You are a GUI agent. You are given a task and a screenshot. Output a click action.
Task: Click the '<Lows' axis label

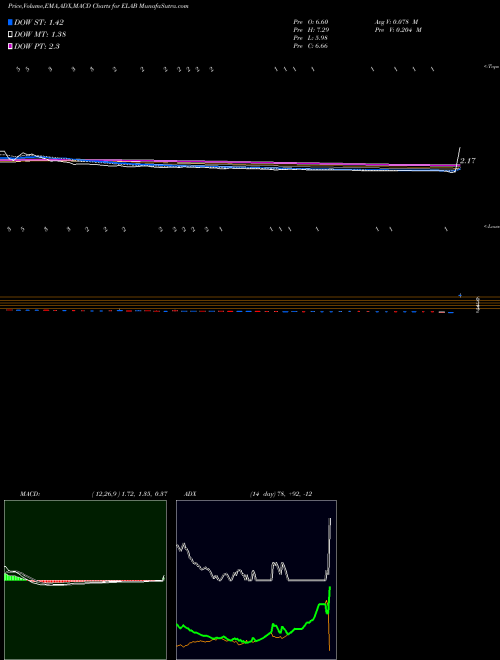tap(492, 226)
